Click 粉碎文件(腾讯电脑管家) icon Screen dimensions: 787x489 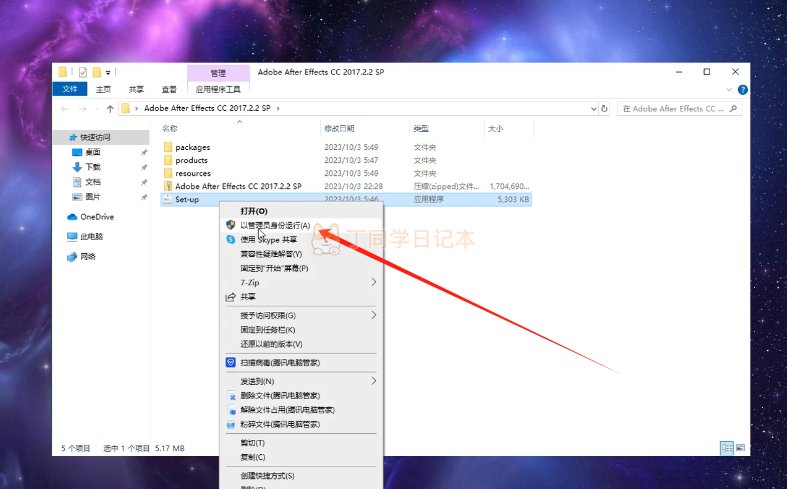coord(231,424)
